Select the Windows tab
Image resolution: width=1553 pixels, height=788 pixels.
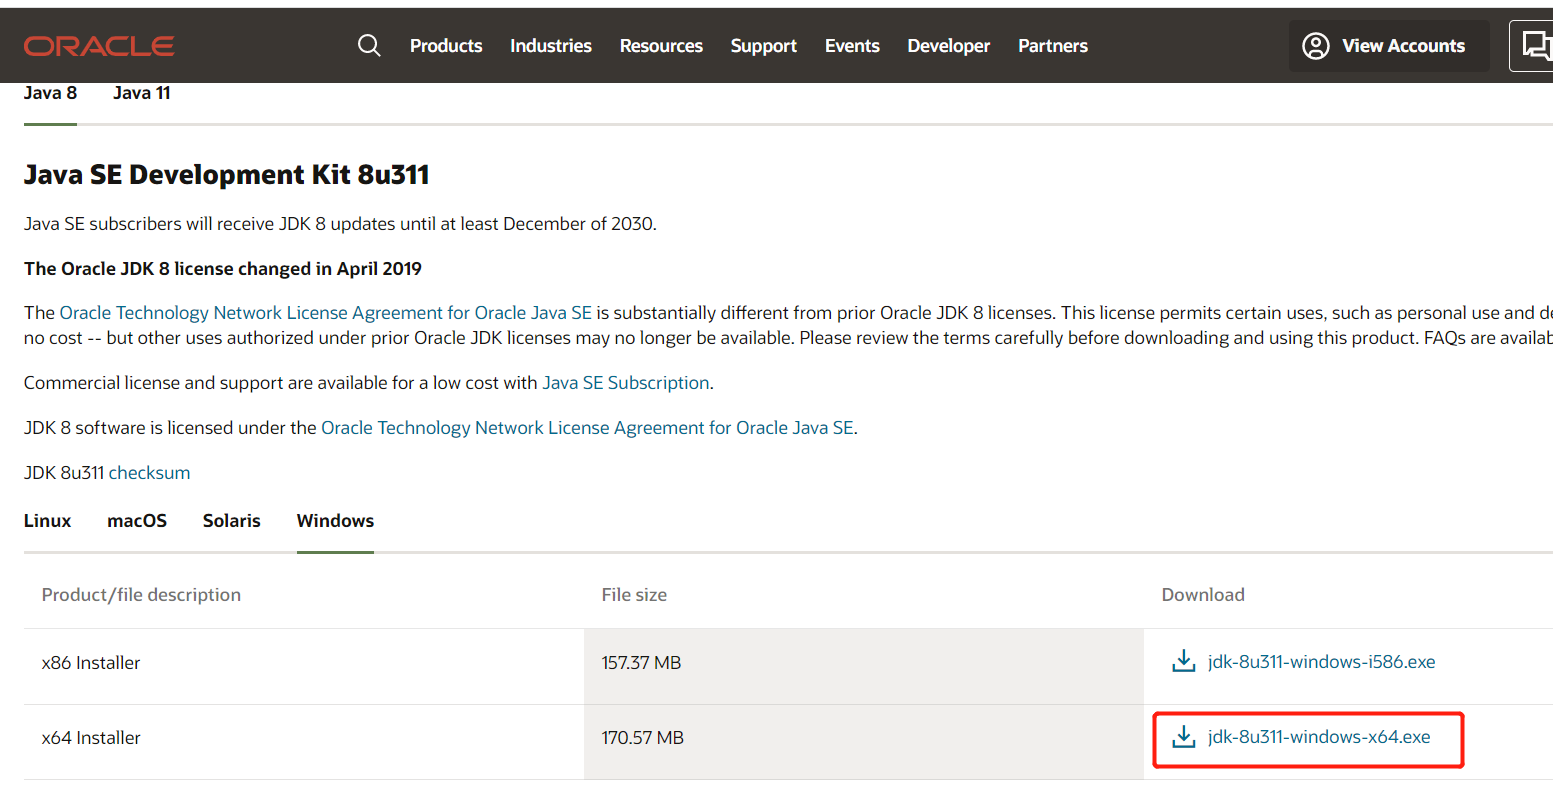tap(335, 521)
